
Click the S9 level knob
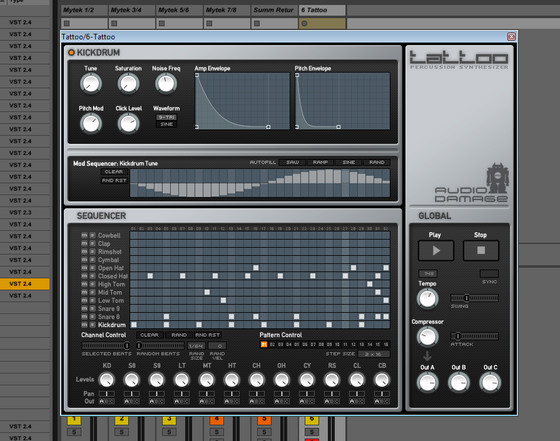pos(156,380)
